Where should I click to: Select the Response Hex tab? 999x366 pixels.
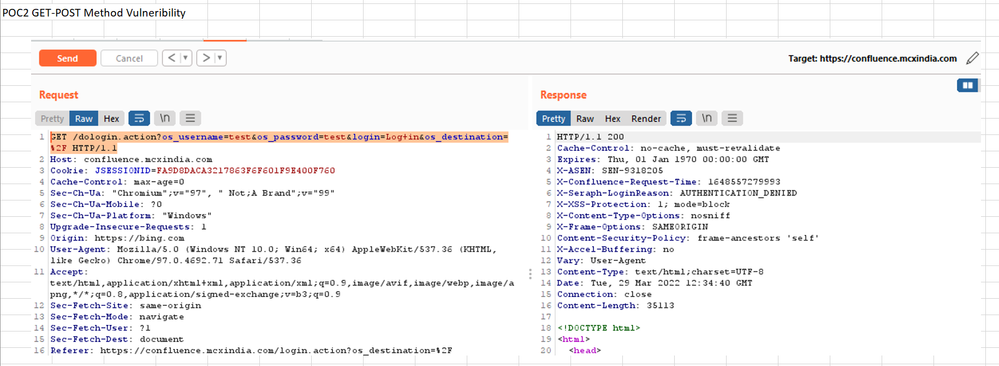613,119
